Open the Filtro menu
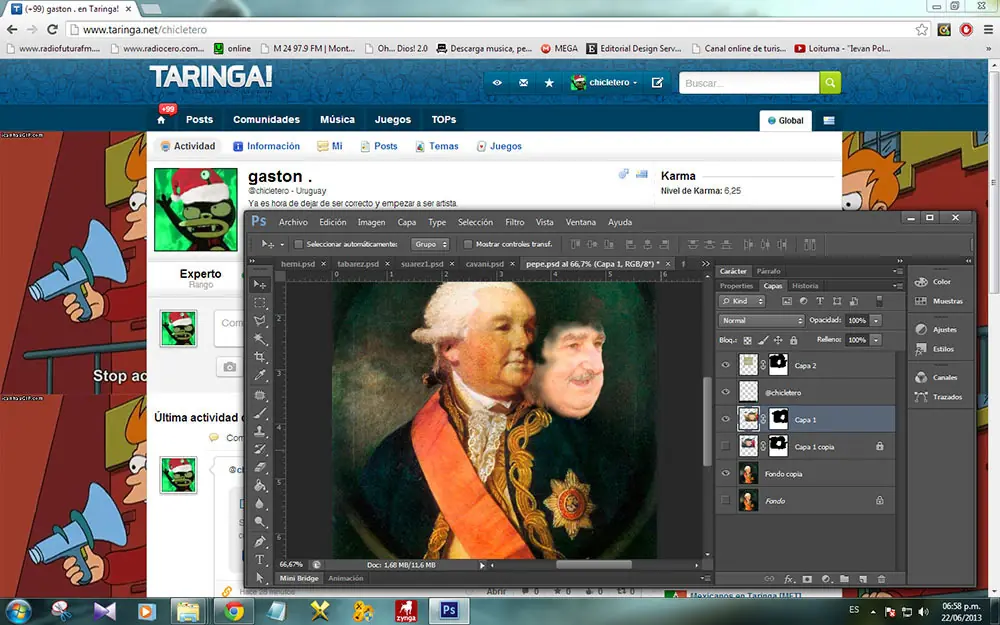The height and width of the screenshot is (625, 1000). (515, 222)
